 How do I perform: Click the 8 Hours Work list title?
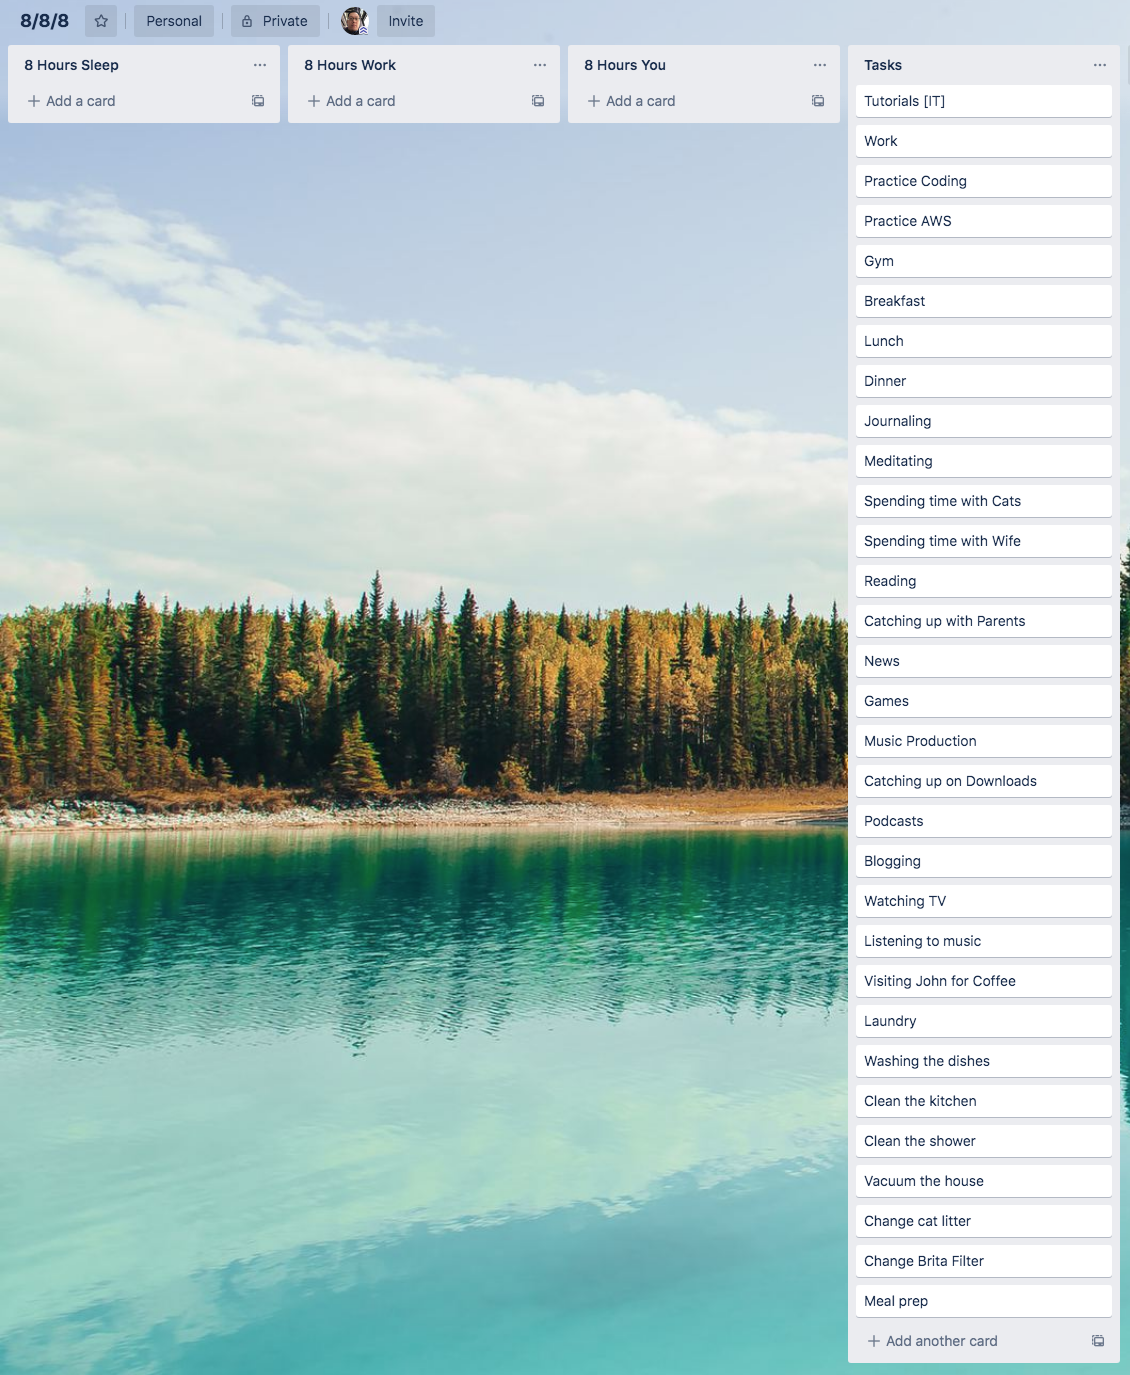click(350, 65)
